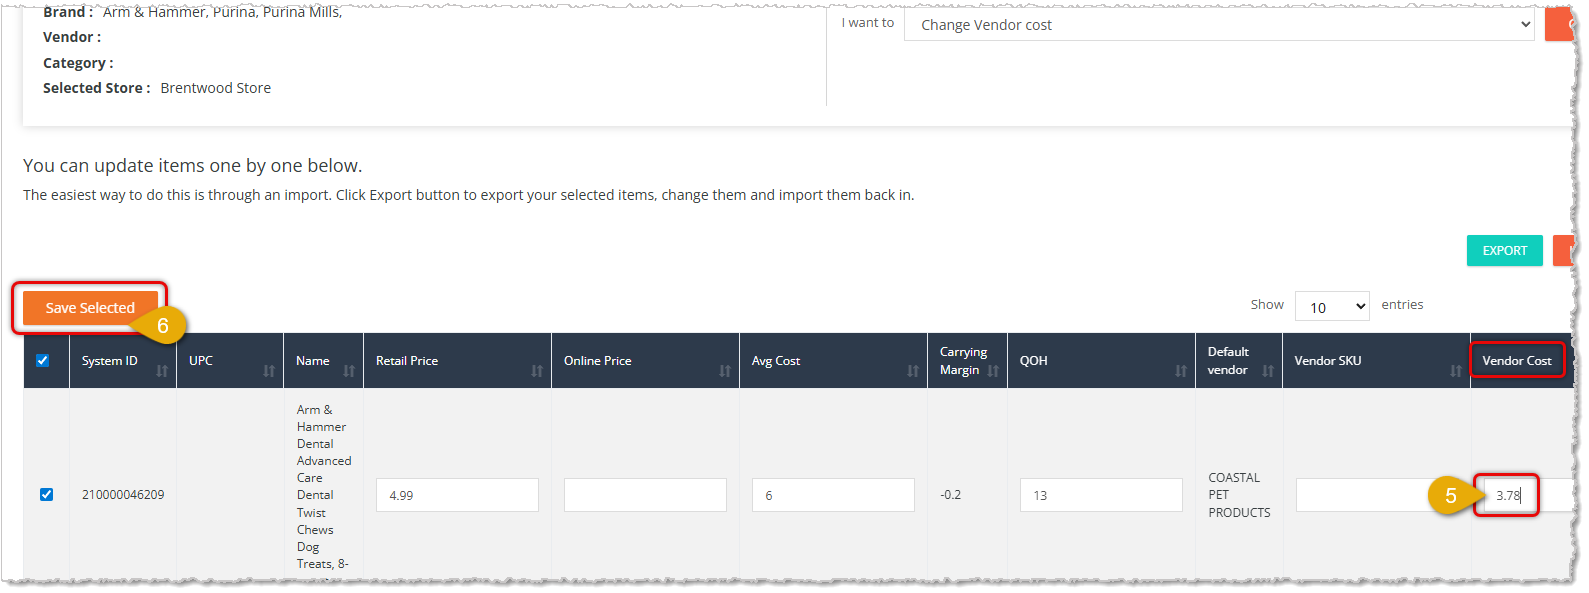
Task: Click the empty Online Price input field
Action: point(645,495)
